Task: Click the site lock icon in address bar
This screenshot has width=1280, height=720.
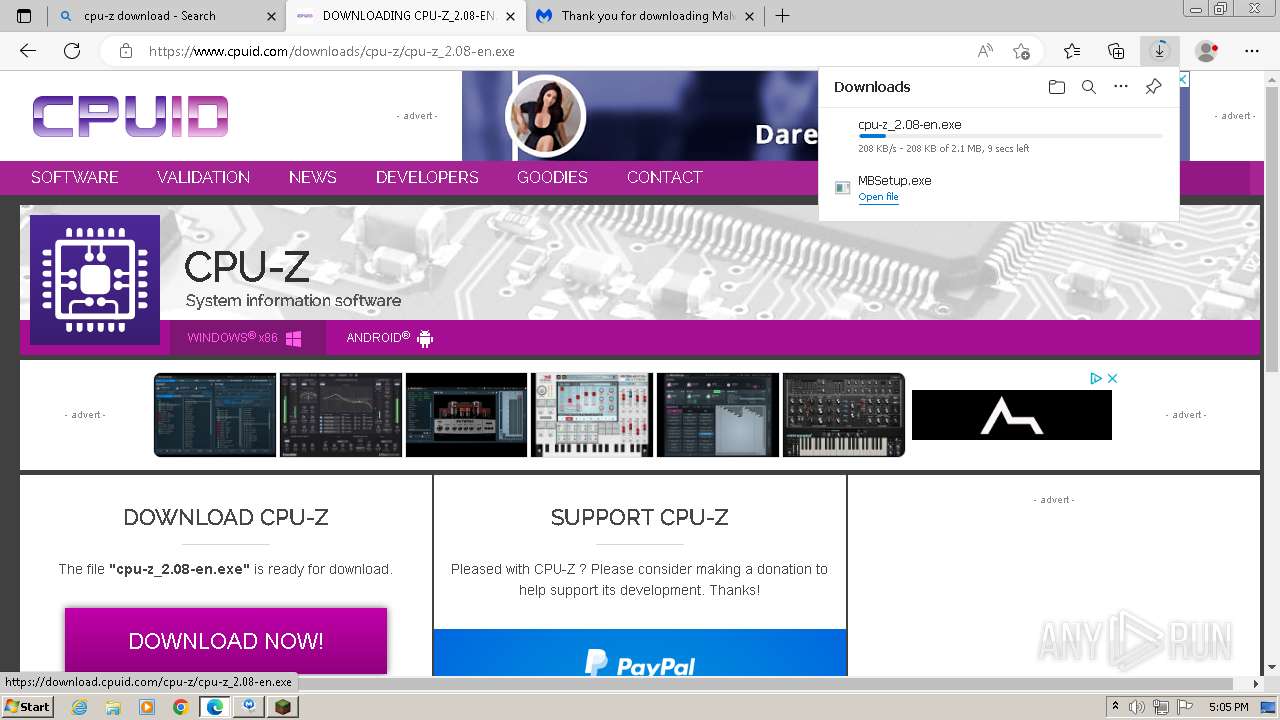Action: 126,51
